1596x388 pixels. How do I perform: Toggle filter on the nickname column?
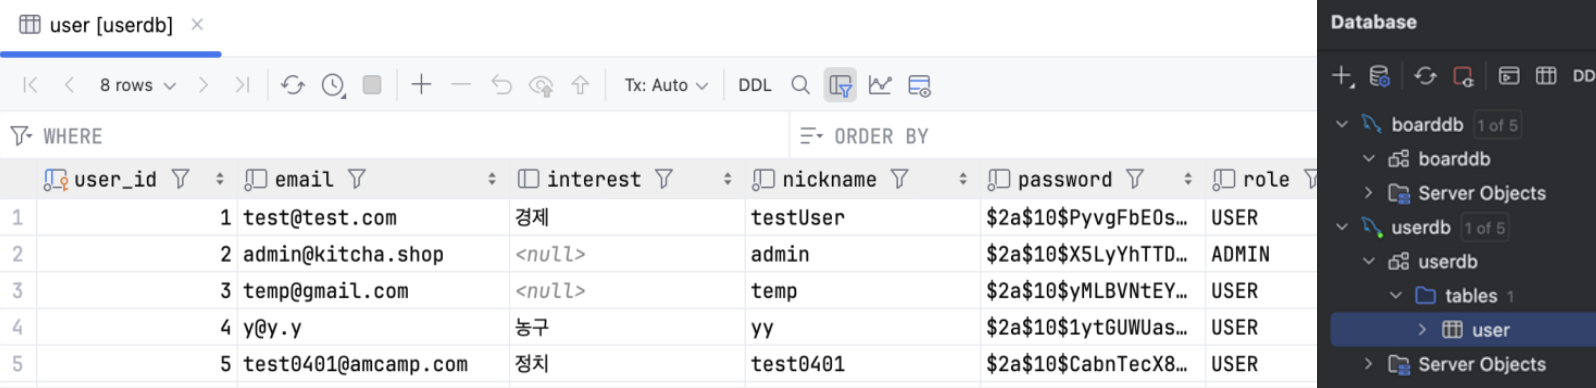[900, 179]
